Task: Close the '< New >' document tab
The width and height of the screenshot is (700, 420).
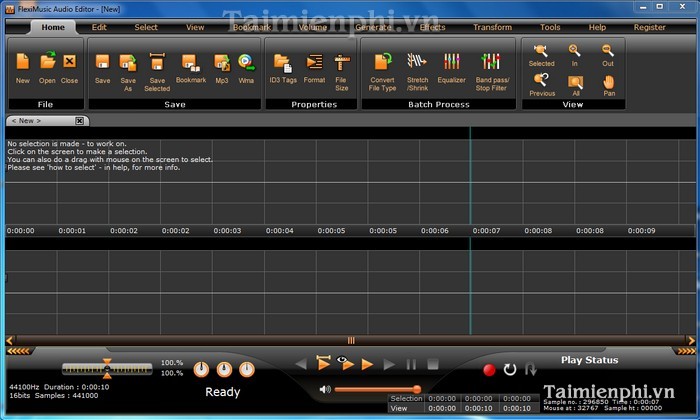Action: [79, 121]
